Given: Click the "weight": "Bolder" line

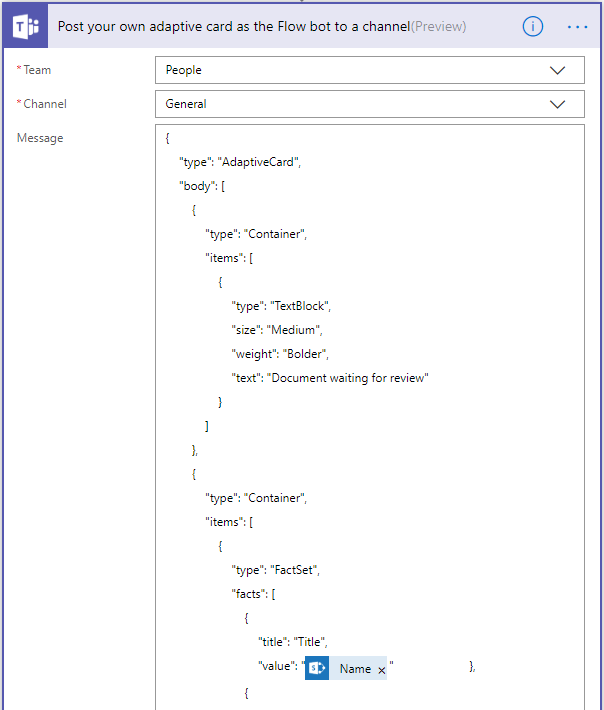Looking at the screenshot, I should click(x=281, y=353).
